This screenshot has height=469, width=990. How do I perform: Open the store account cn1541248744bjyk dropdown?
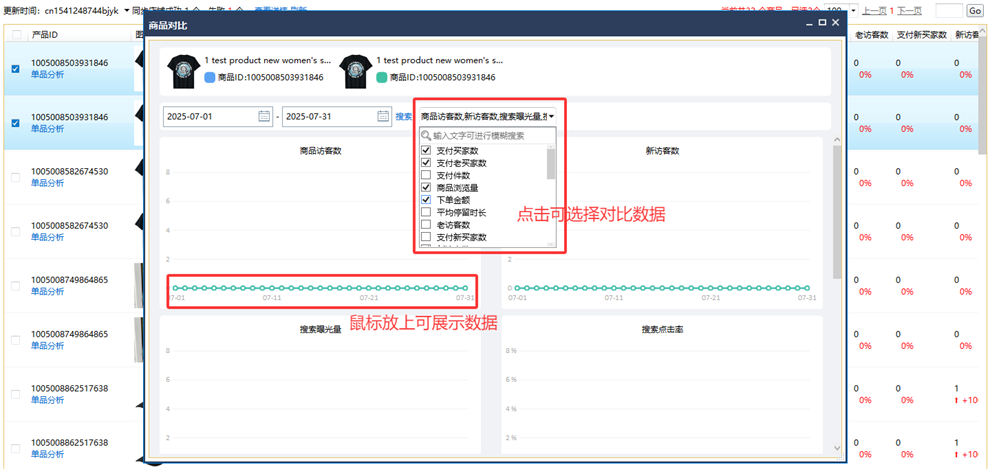click(x=126, y=11)
